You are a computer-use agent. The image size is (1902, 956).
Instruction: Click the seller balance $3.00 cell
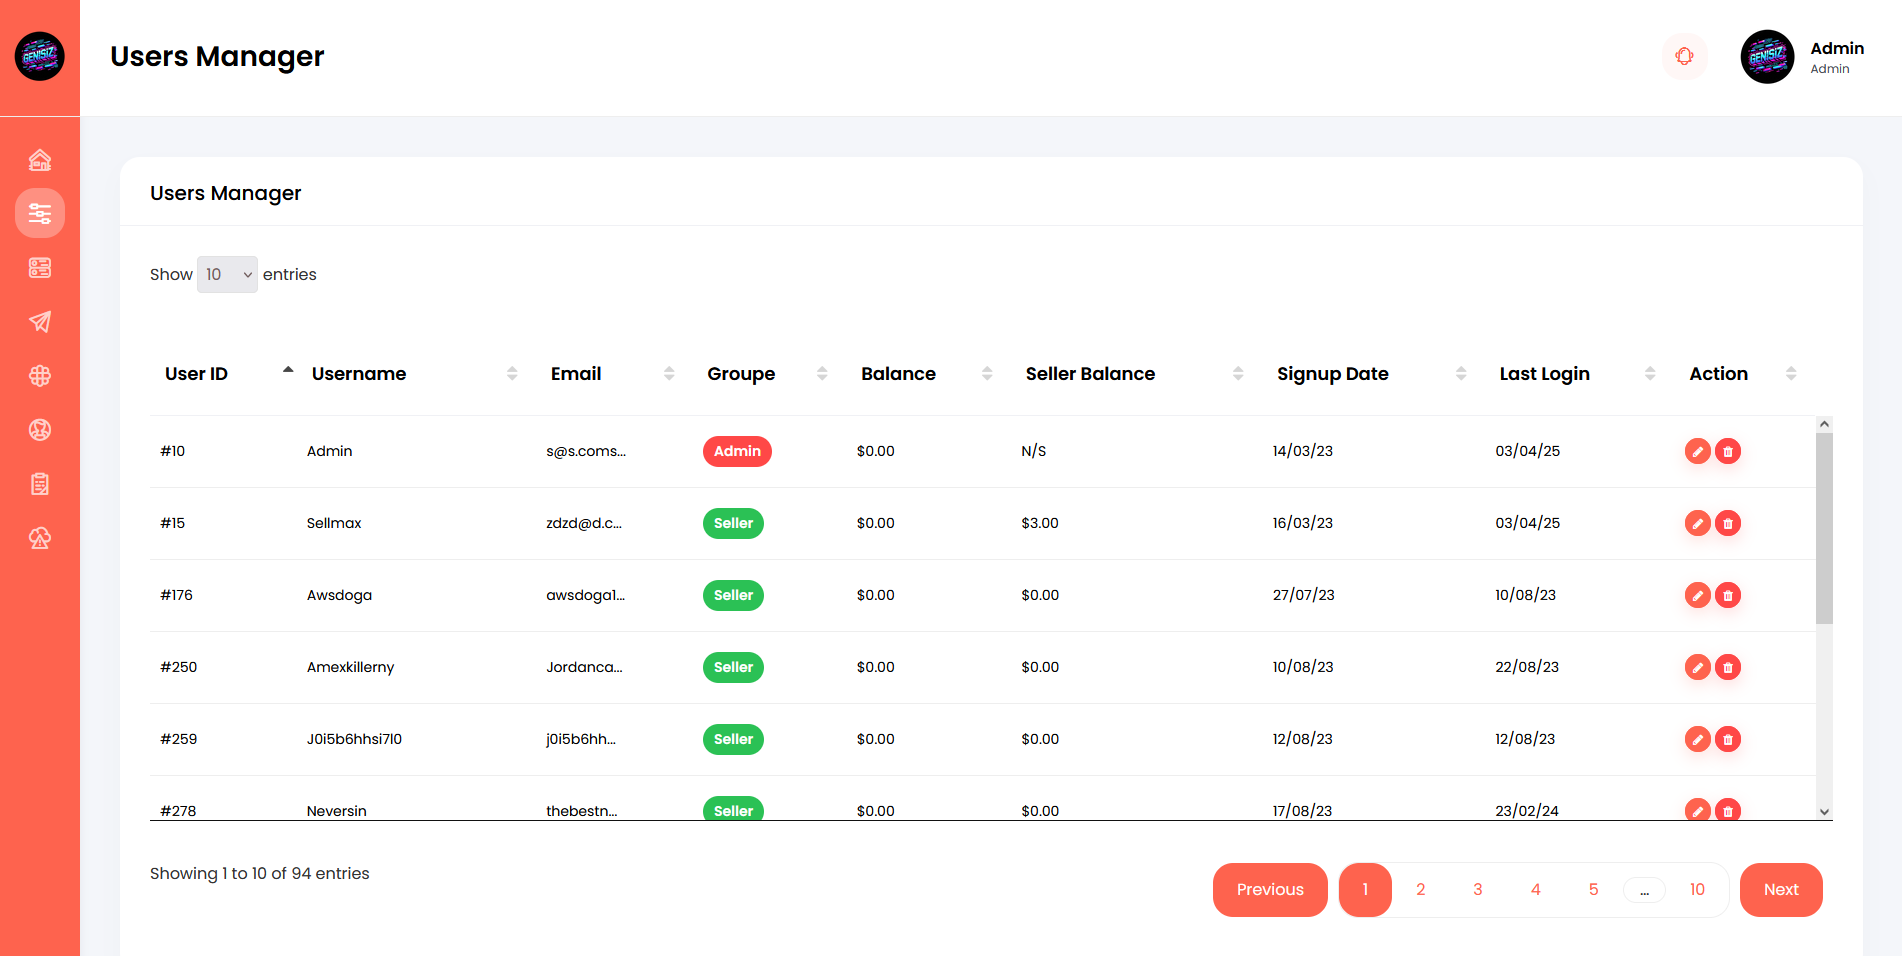1040,523
